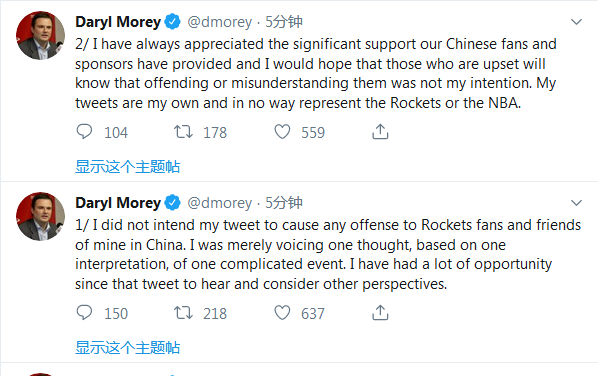Open Daryl Morey's avatar on the 2/ tweet
Screen dimensions: 598x376
[x=40, y=35]
